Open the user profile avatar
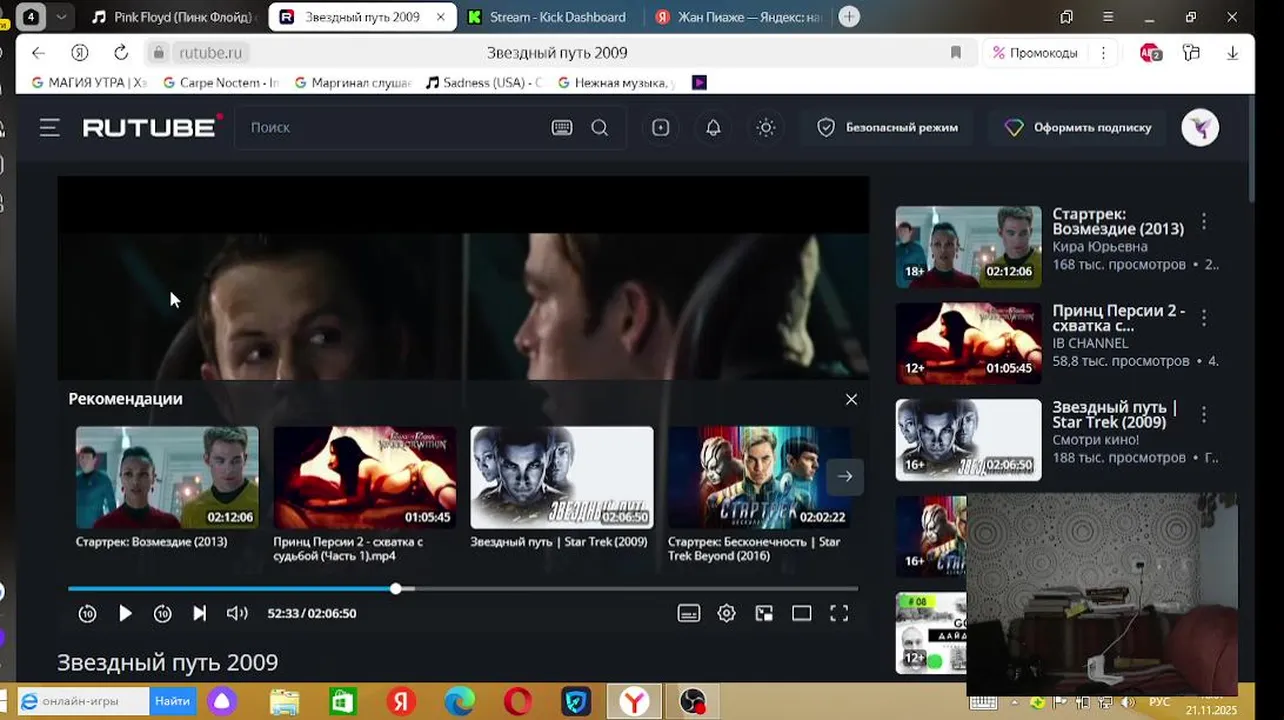This screenshot has height=720, width=1284. (1200, 128)
